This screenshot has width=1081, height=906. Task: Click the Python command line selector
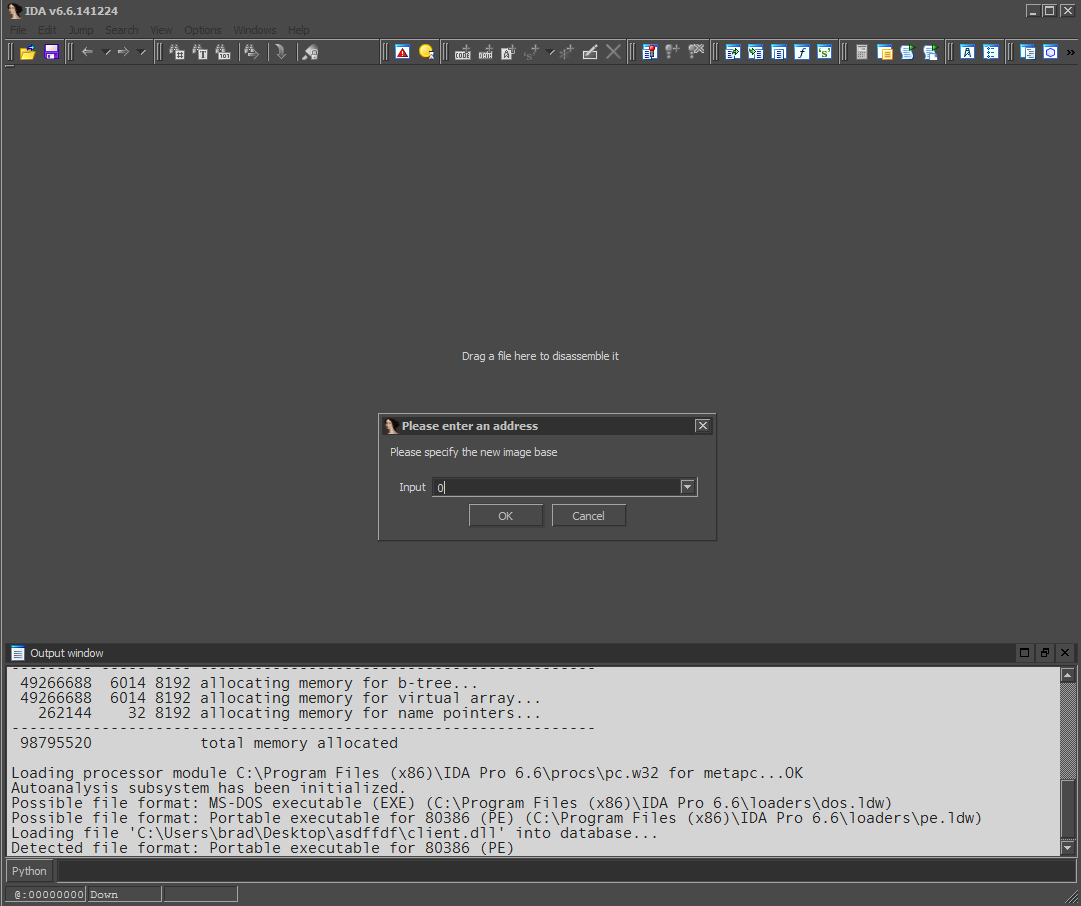tap(30, 871)
